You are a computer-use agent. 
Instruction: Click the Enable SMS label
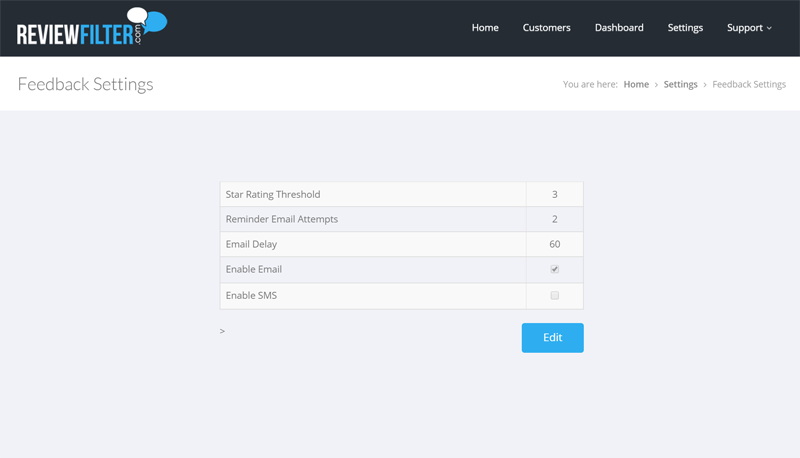(x=251, y=295)
